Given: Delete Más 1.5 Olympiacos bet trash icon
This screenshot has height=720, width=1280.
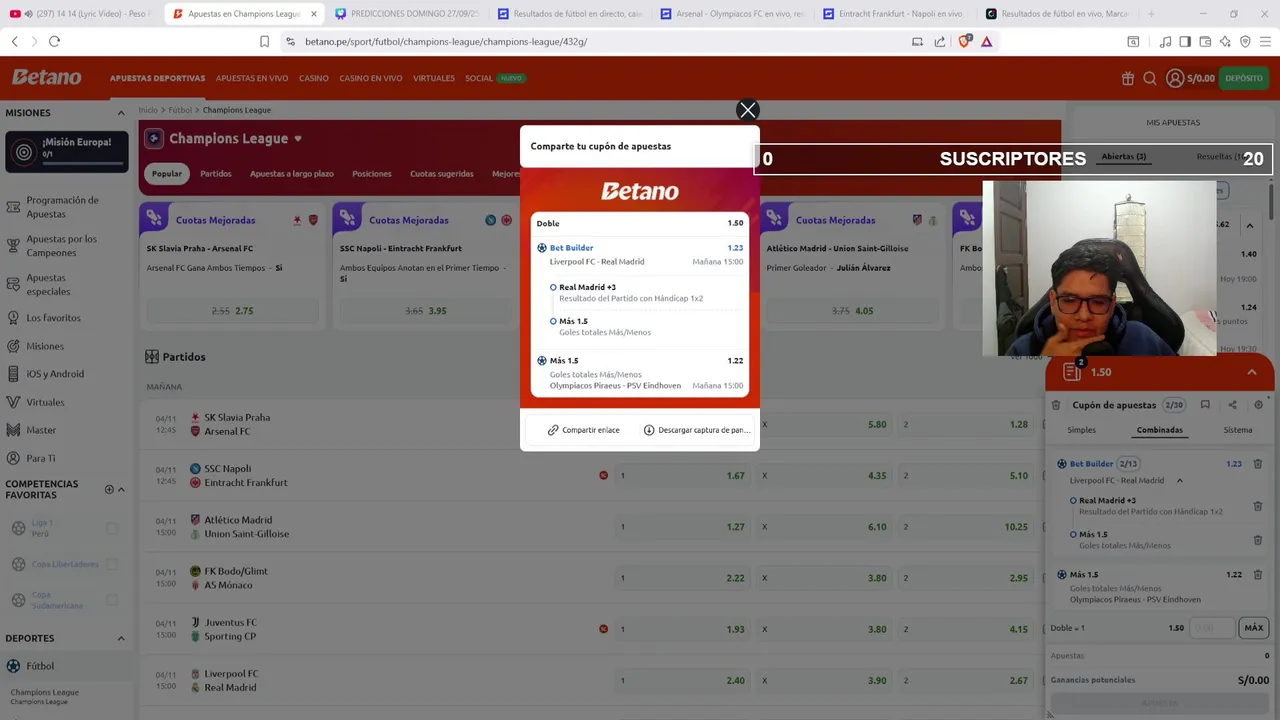Looking at the screenshot, I should (x=1258, y=575).
